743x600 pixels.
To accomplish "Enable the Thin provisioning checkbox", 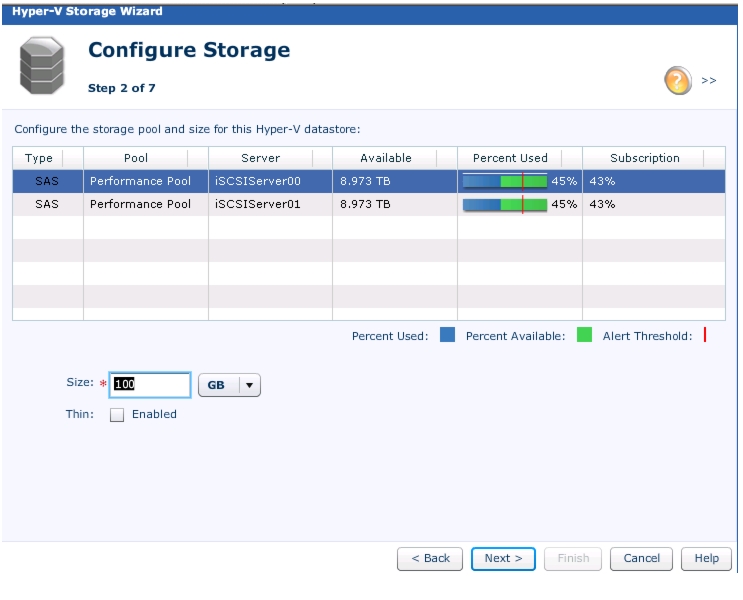I will (x=117, y=415).
